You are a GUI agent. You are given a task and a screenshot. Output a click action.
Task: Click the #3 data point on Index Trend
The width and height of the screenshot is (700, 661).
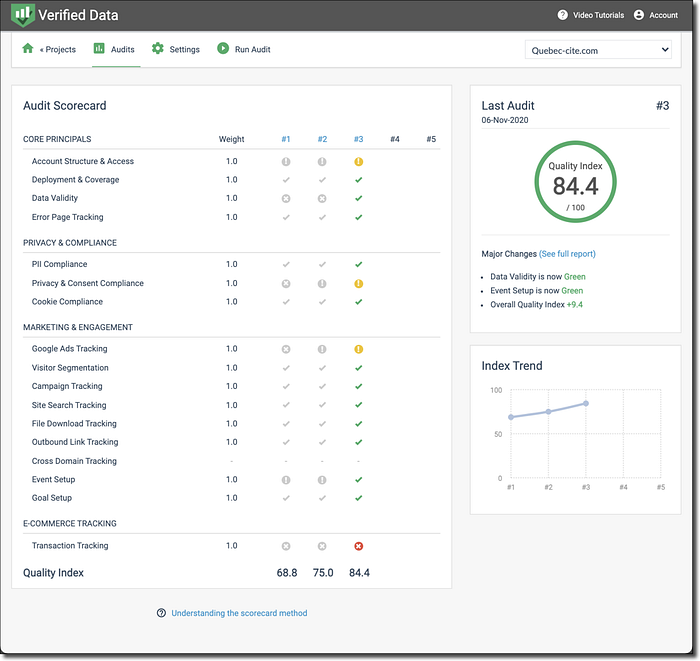tap(586, 403)
